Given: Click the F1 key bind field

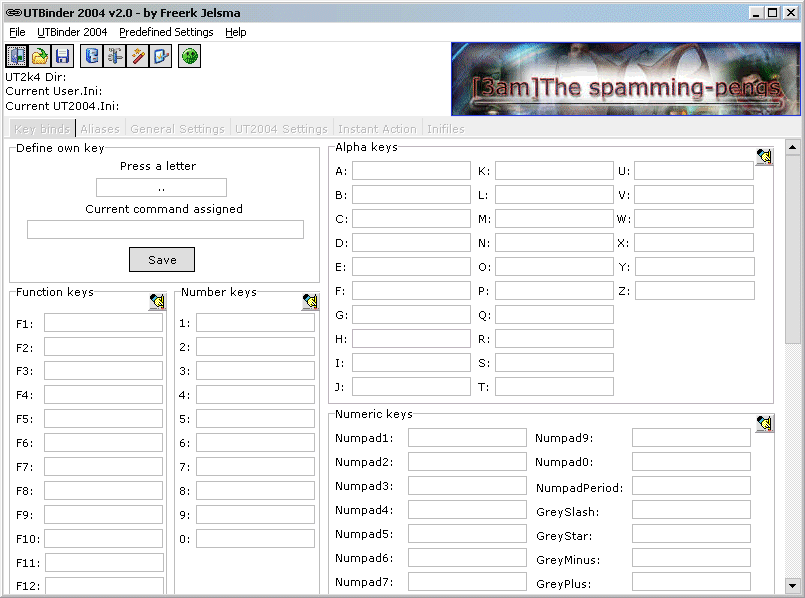Looking at the screenshot, I should (103, 323).
